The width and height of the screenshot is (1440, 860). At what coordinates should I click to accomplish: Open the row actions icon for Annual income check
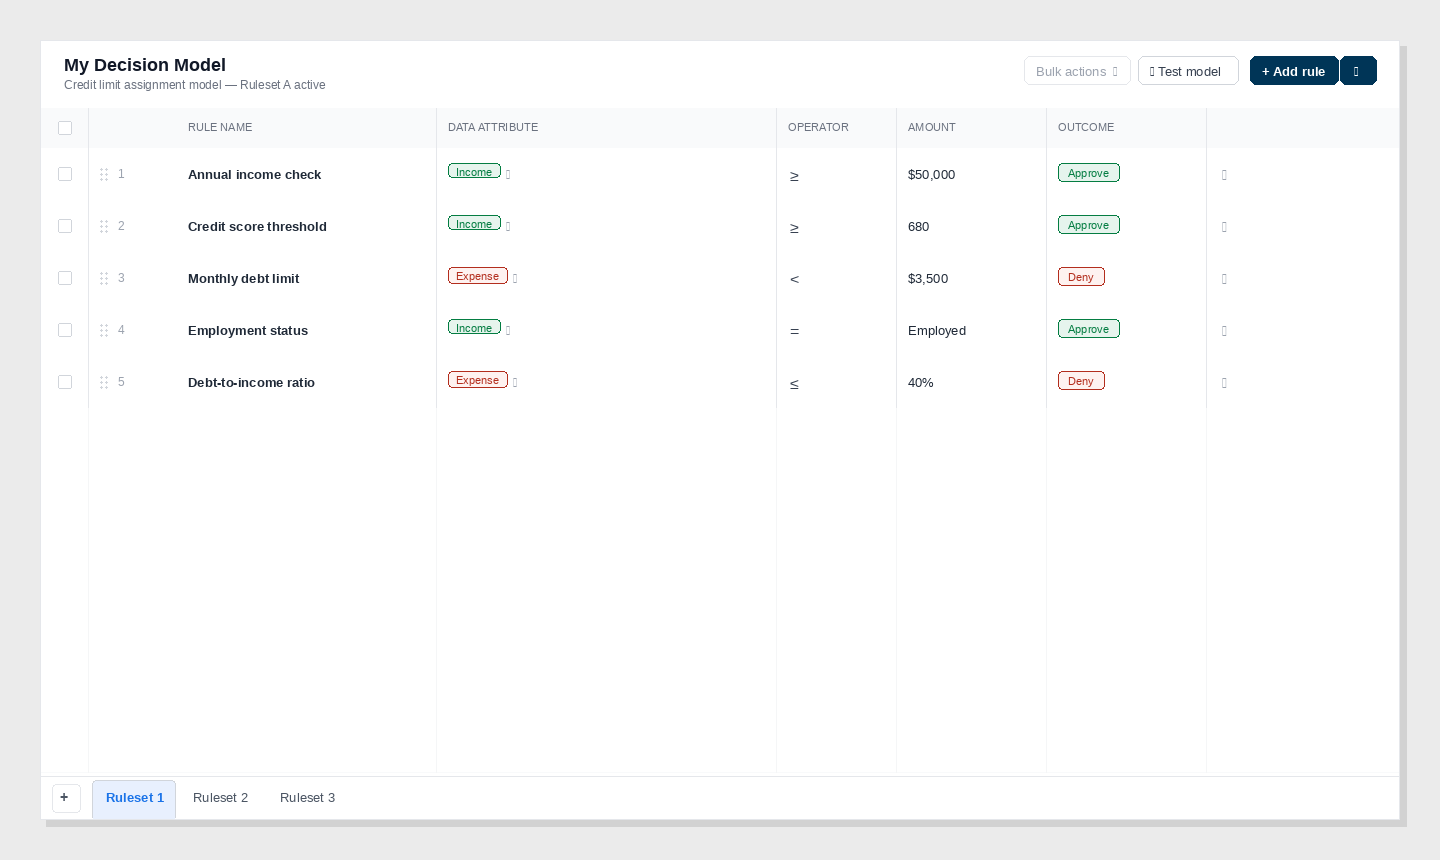(x=1224, y=175)
